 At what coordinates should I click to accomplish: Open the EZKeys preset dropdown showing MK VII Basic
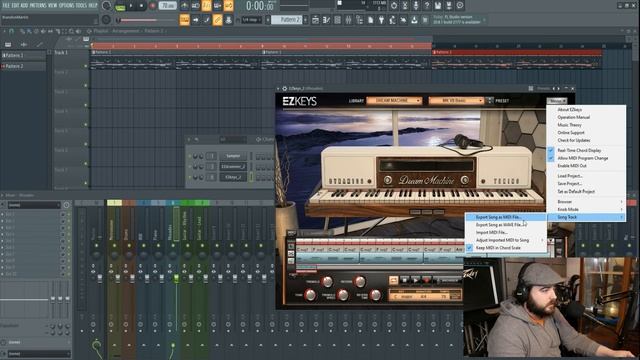456,100
